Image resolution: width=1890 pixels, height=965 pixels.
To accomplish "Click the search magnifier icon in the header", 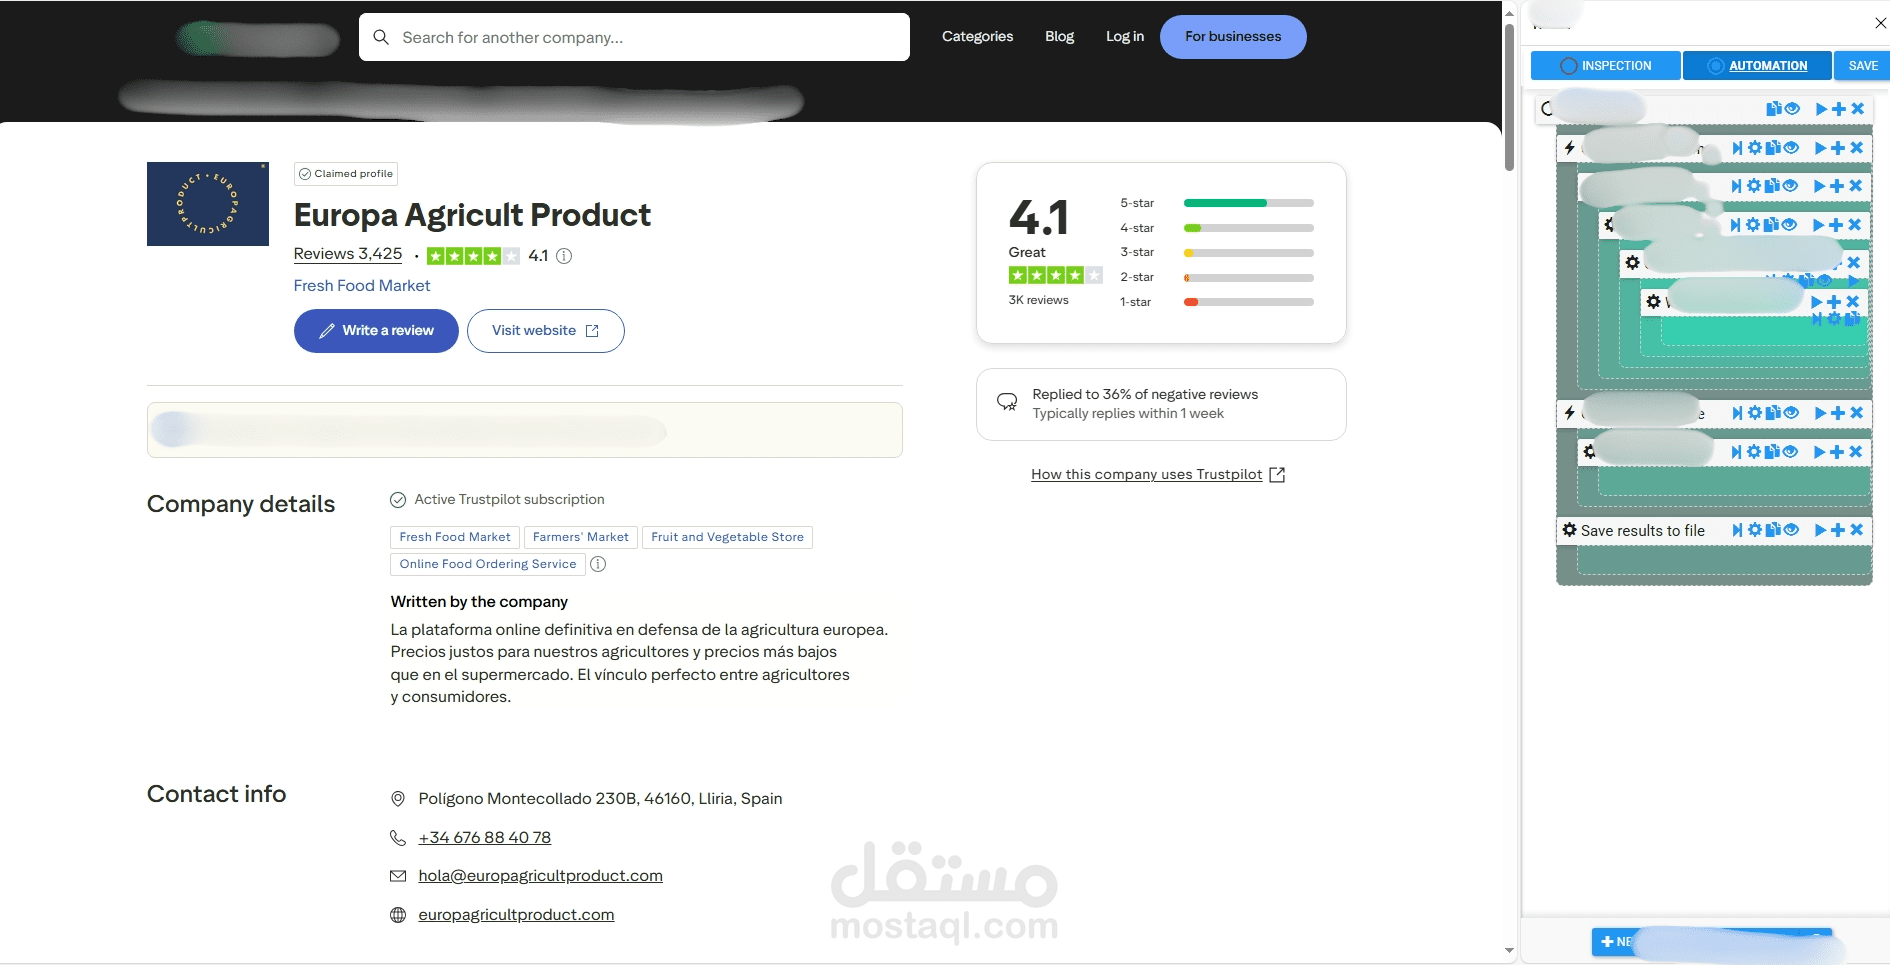I will tap(381, 37).
